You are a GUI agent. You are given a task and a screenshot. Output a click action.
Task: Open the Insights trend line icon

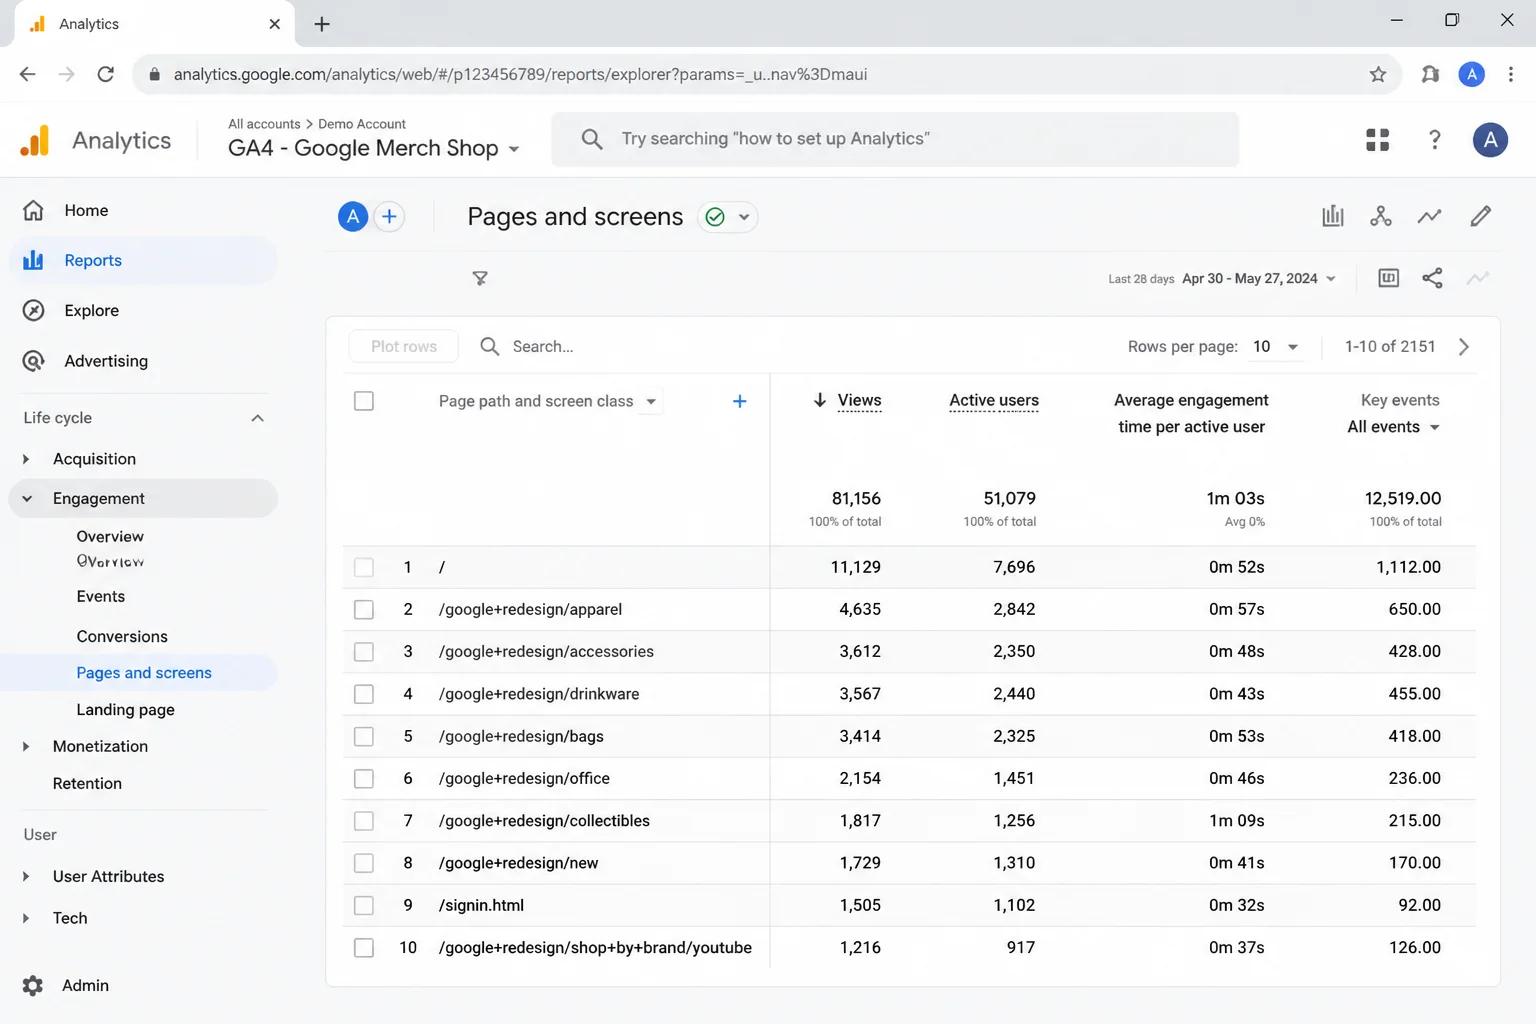tap(1430, 216)
